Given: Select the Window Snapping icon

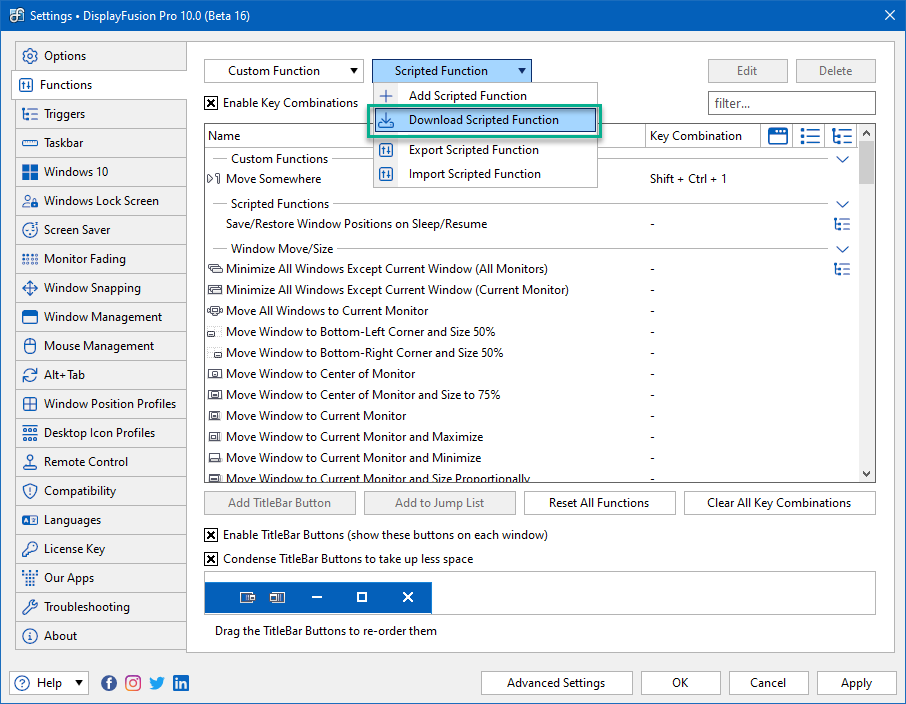Looking at the screenshot, I should [x=29, y=288].
